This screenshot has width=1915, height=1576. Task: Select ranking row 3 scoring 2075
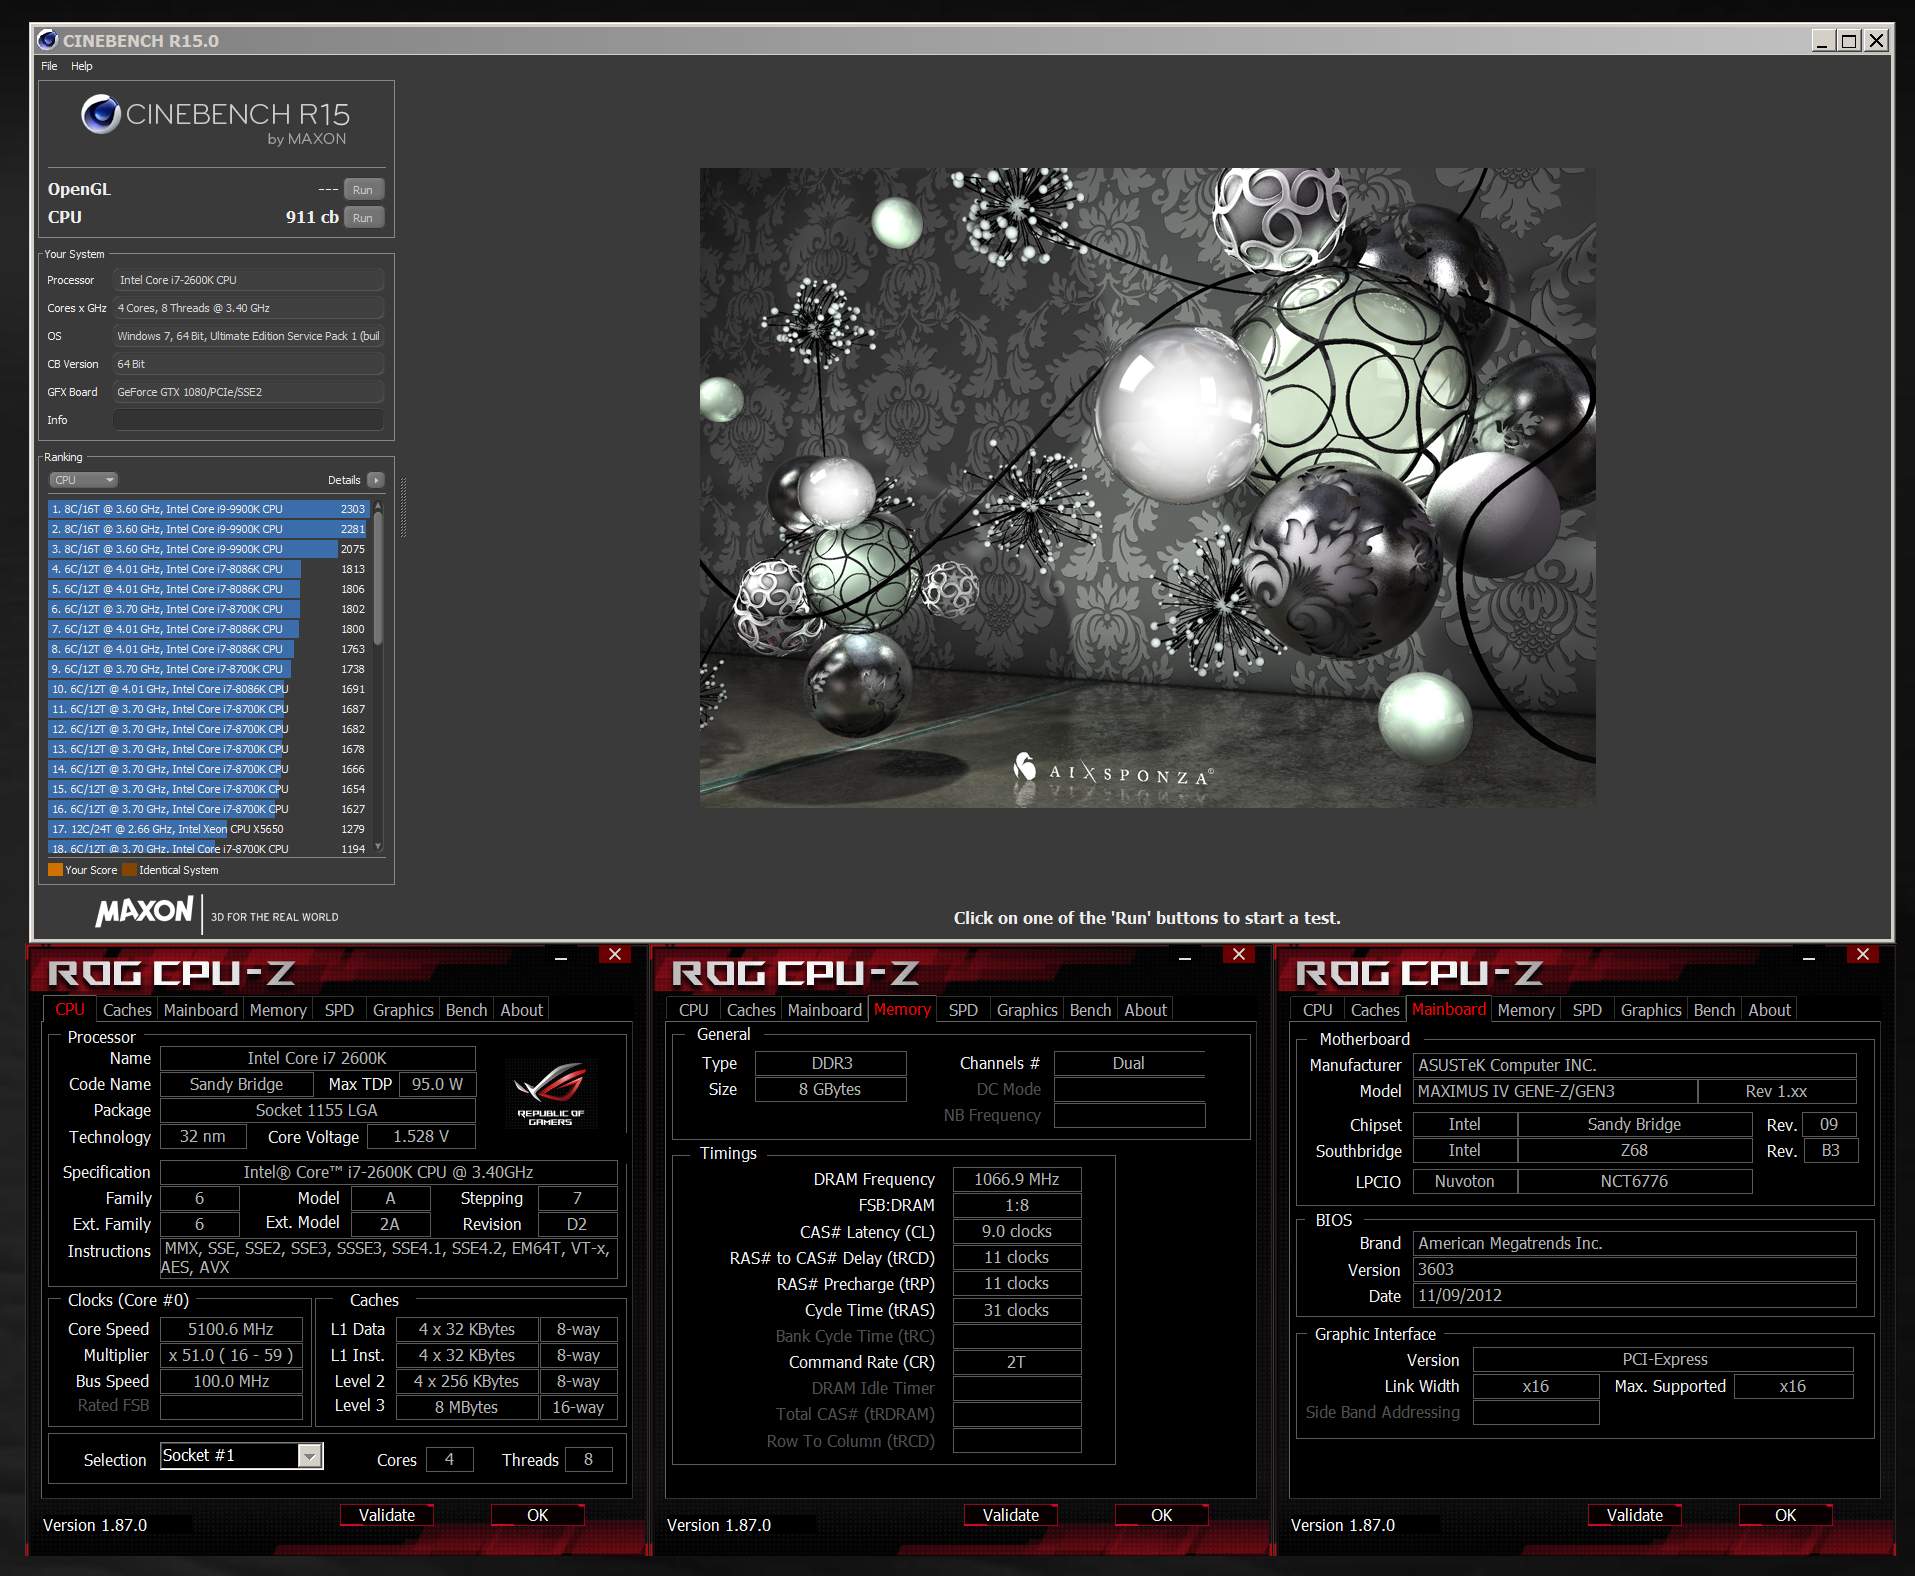point(209,549)
